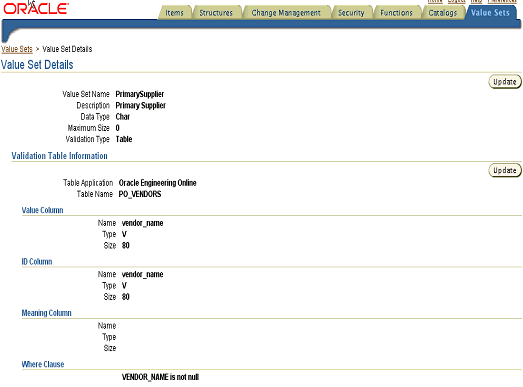This screenshot has width=523, height=387.
Task: Click the Value Set Details breadcrumb text
Action: click(x=67, y=49)
